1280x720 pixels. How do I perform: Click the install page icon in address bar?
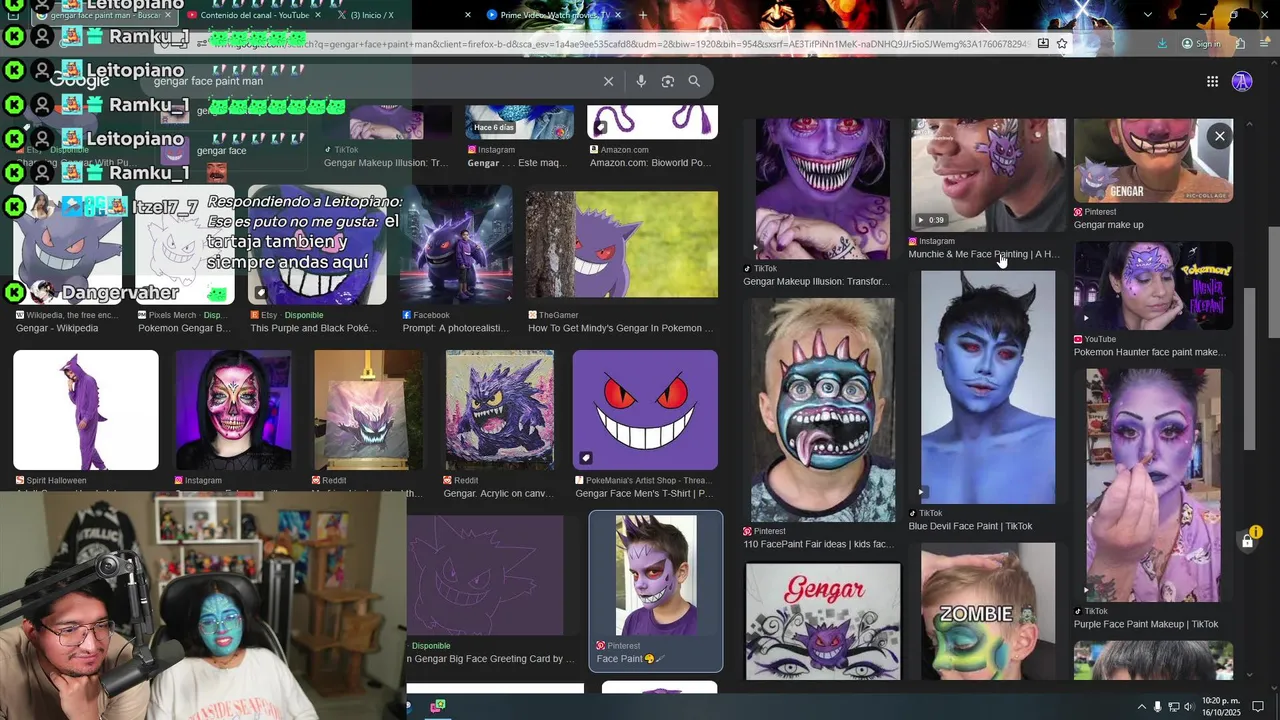(x=1043, y=44)
